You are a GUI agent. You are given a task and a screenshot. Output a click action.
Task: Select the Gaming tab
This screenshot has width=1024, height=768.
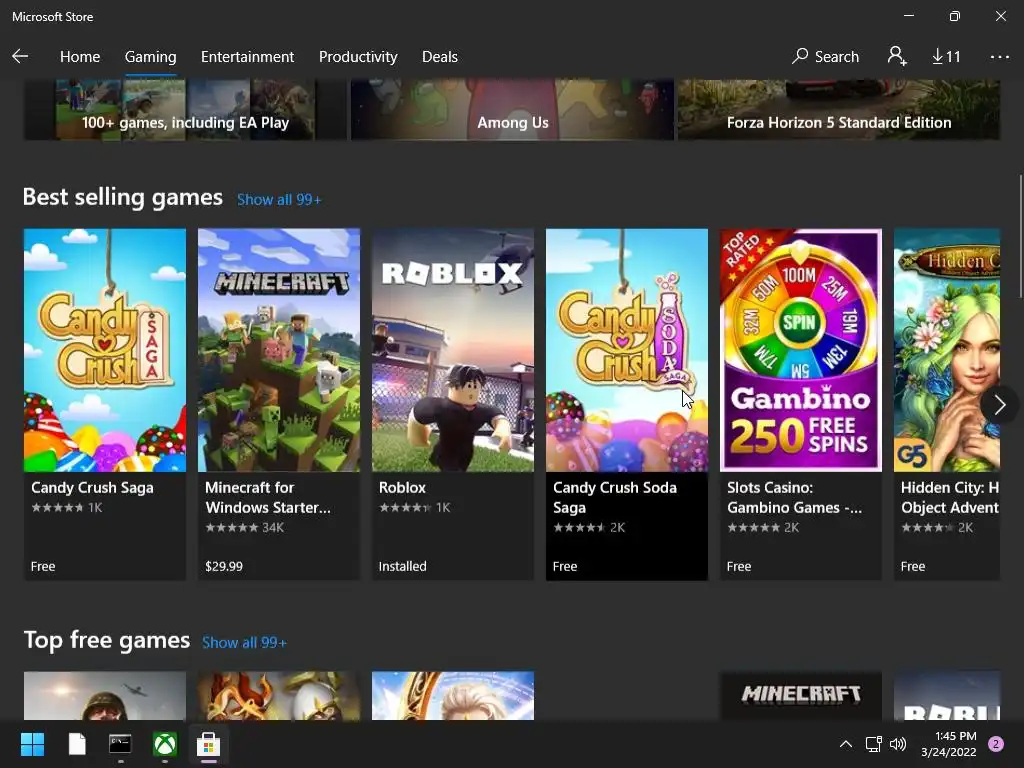[150, 57]
